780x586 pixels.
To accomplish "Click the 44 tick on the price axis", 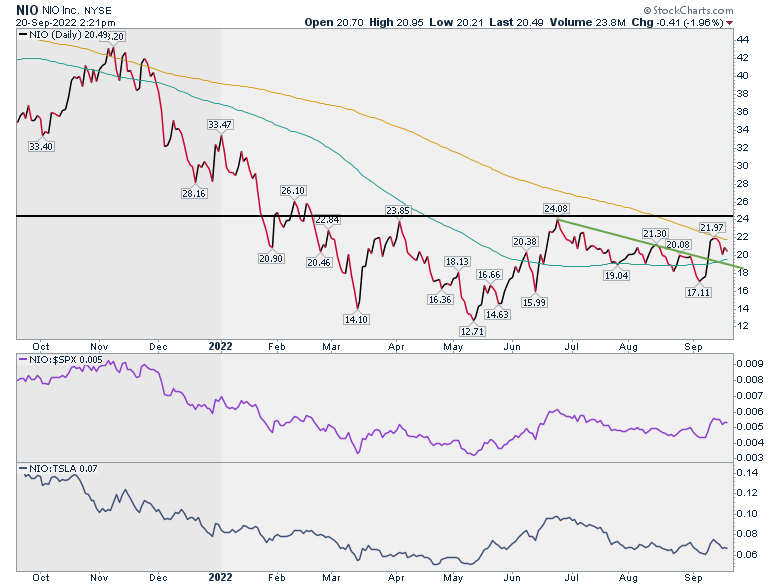I will 742,40.
